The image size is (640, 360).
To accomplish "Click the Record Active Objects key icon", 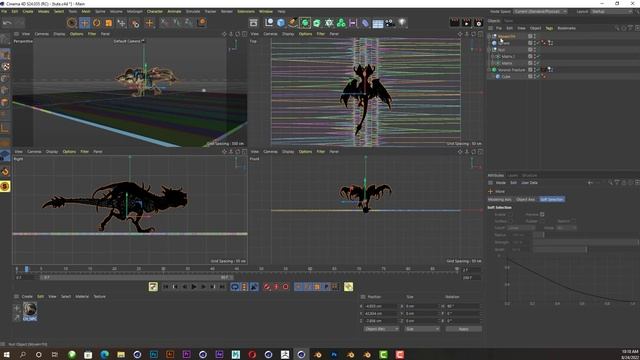I will [x=267, y=287].
